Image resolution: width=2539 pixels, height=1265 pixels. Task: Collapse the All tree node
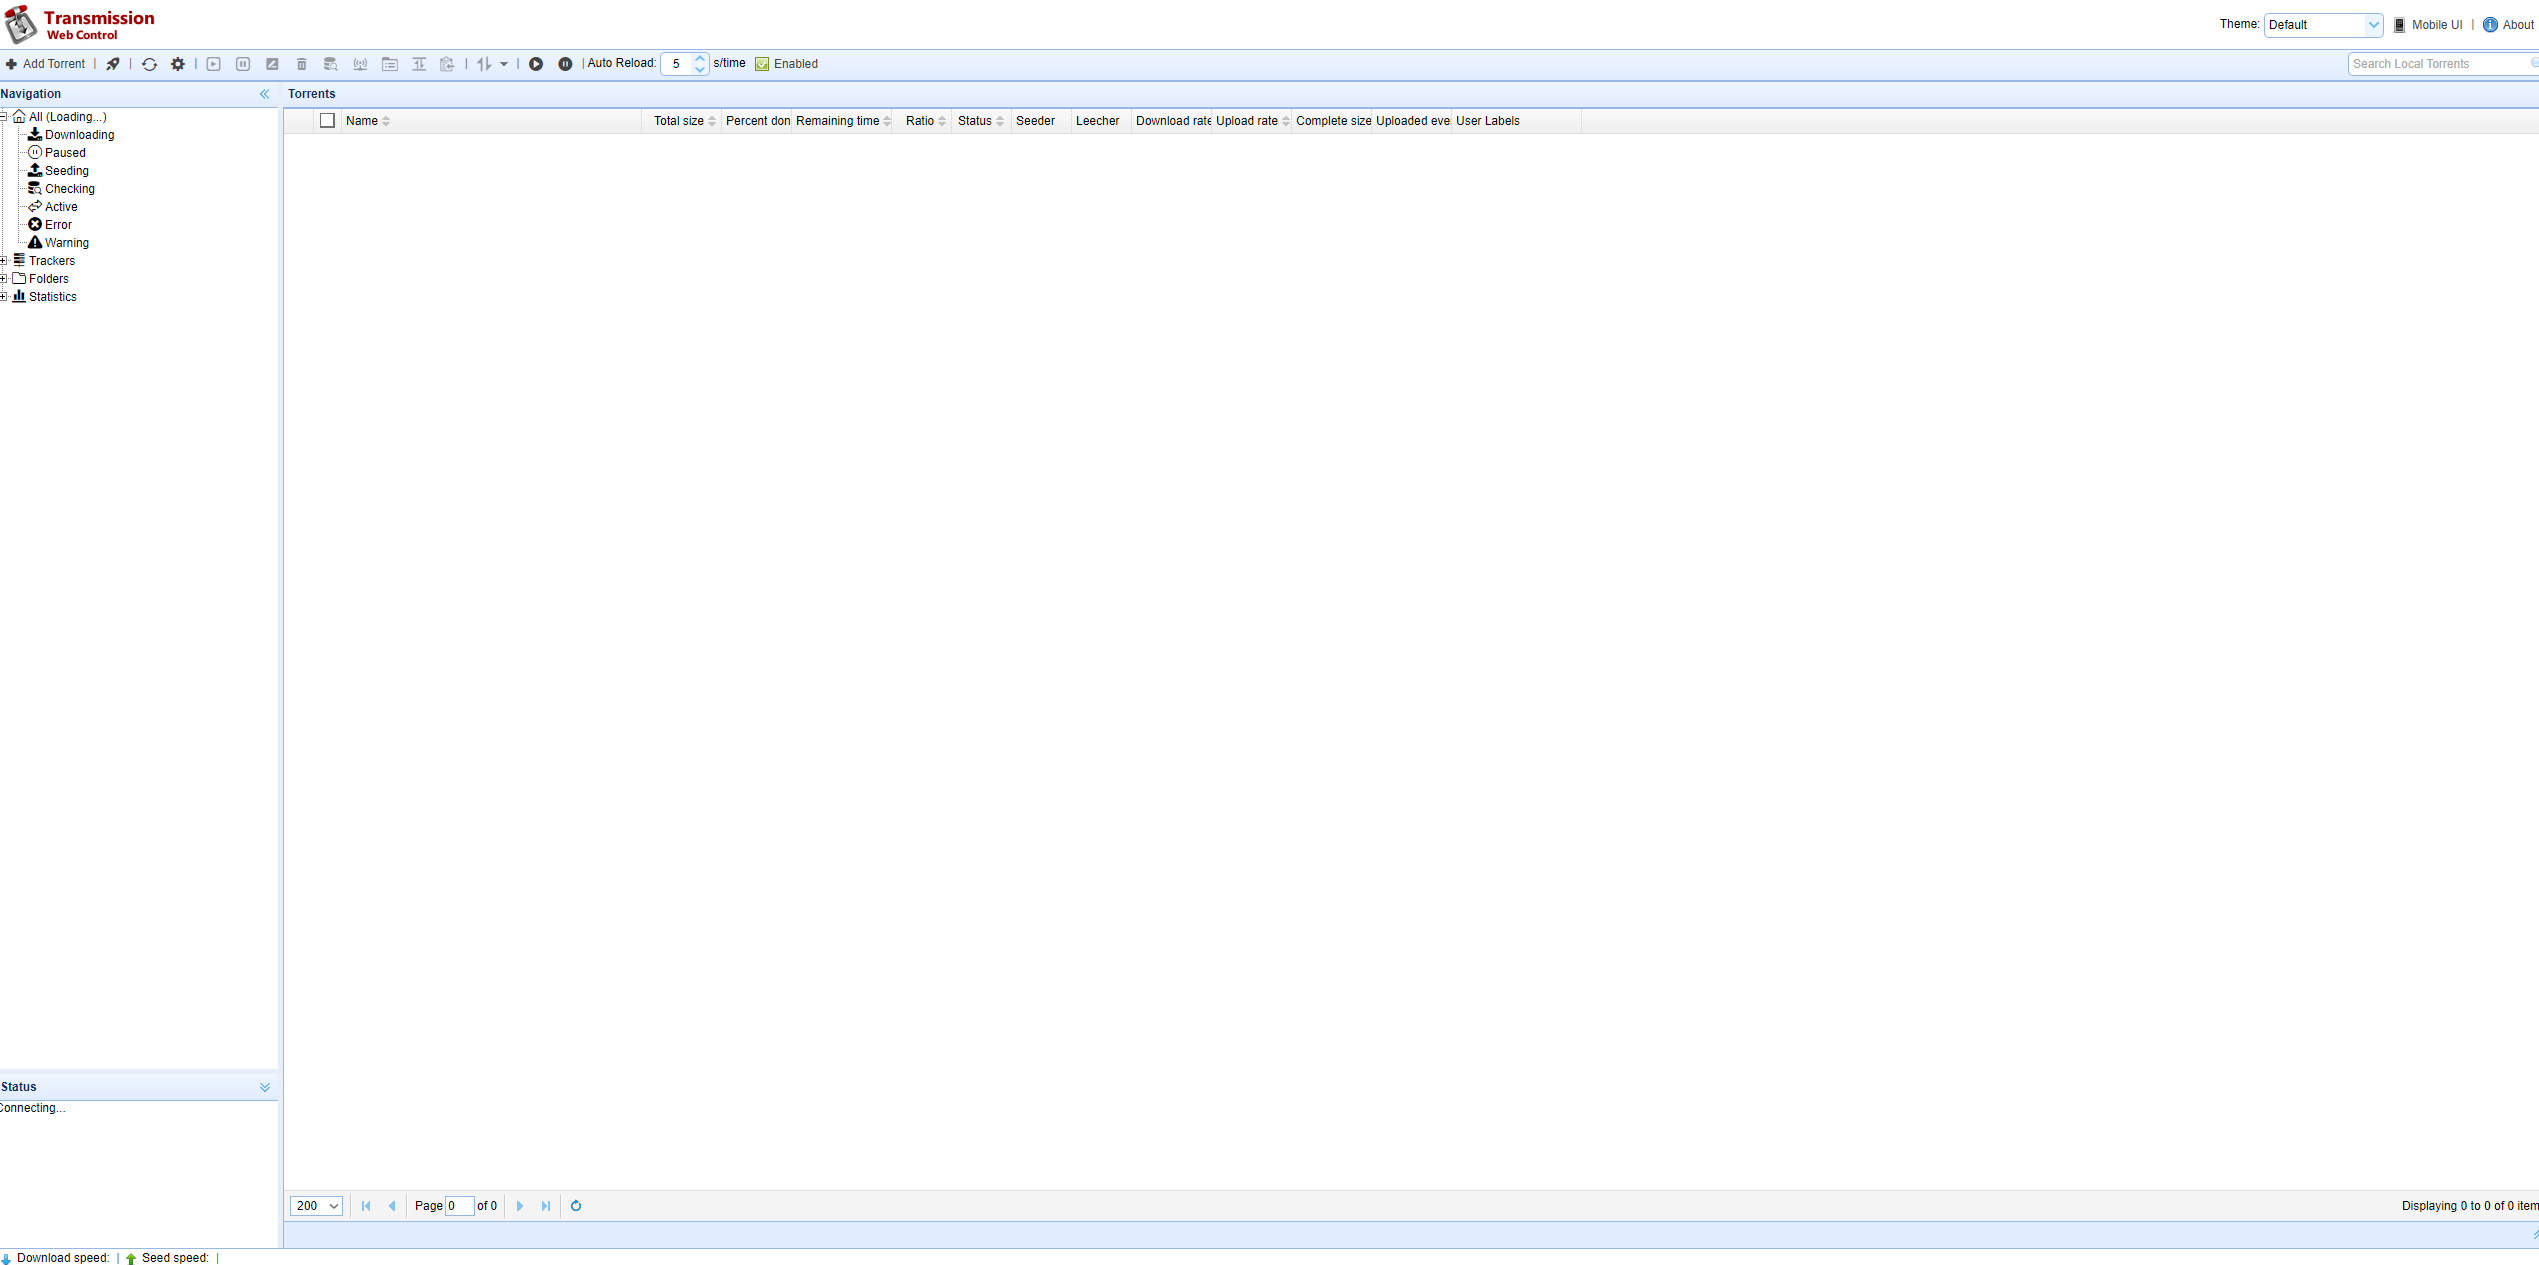coord(4,117)
